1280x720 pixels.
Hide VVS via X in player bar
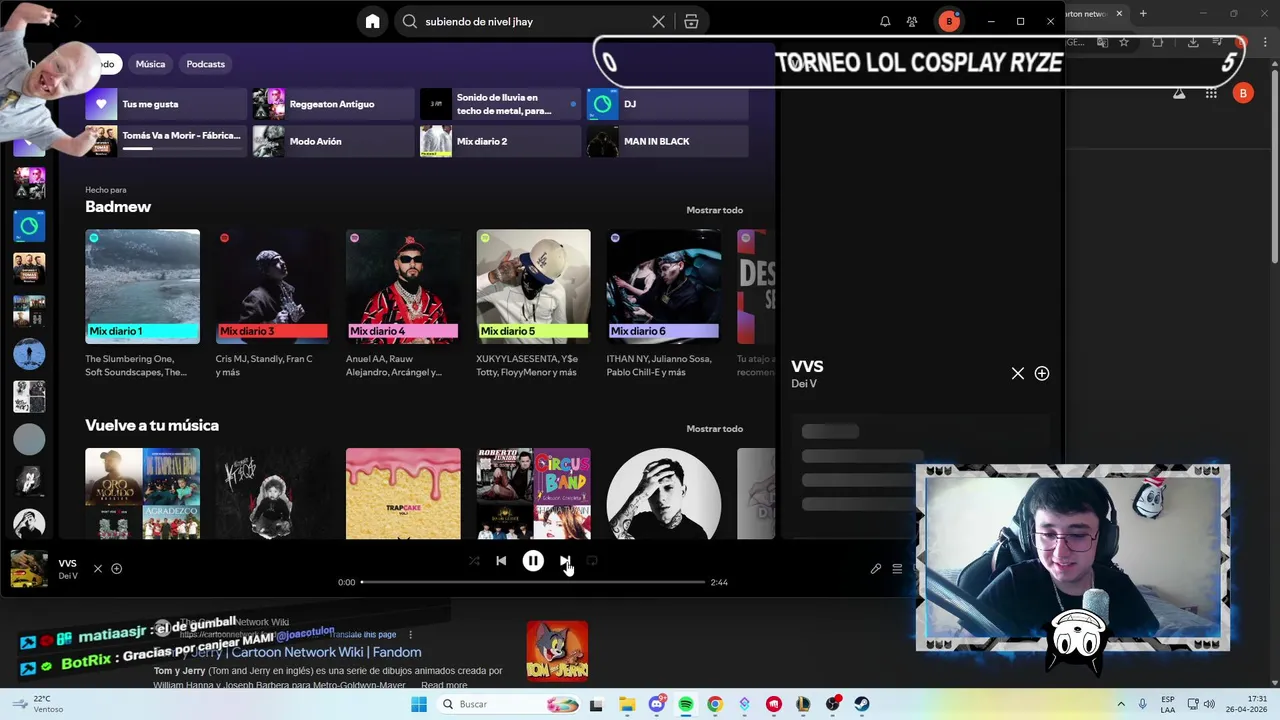click(x=97, y=568)
